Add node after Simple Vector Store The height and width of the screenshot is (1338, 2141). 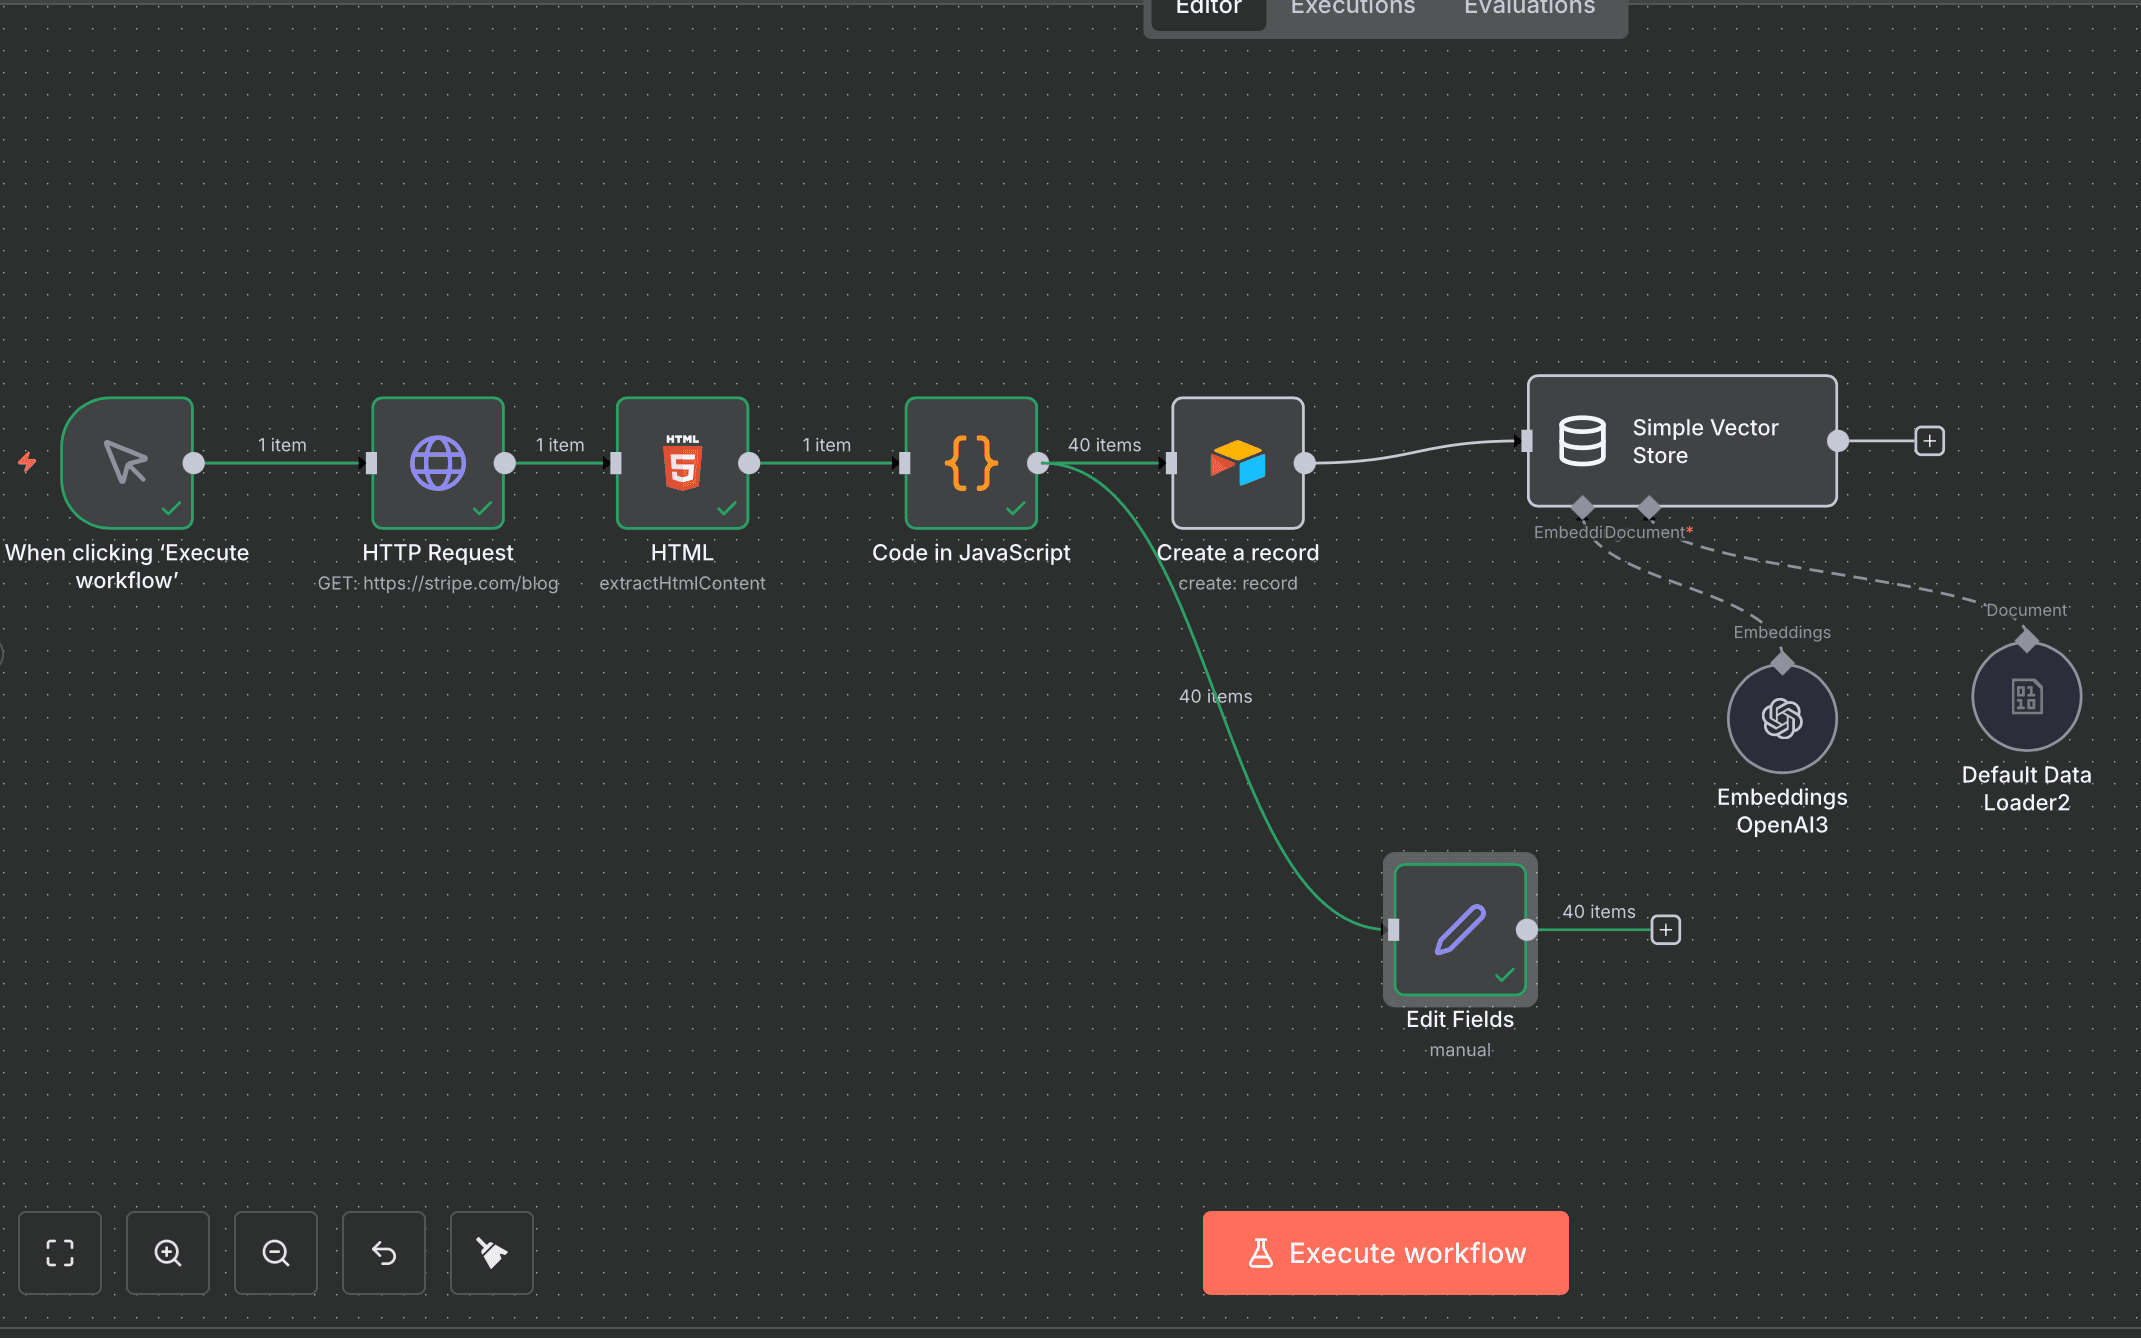point(1929,441)
